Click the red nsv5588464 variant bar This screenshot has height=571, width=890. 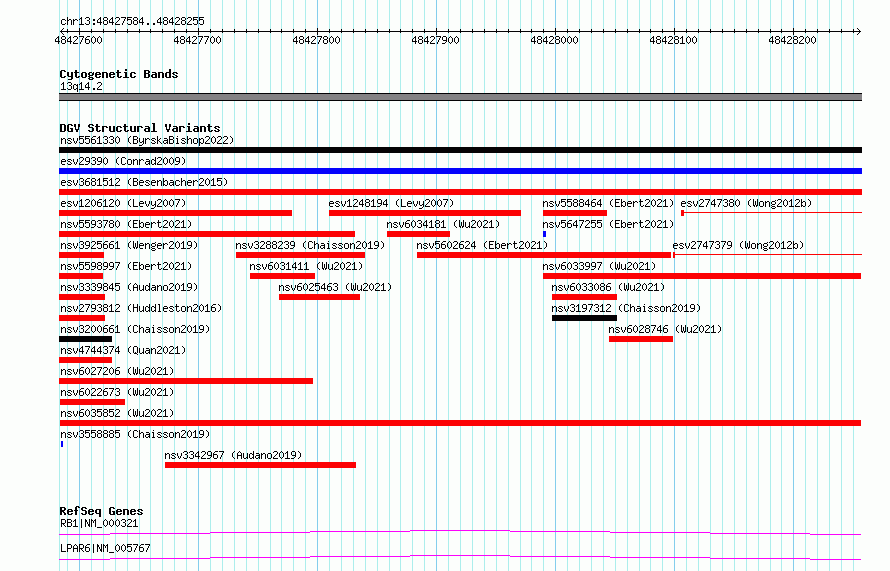point(575,213)
